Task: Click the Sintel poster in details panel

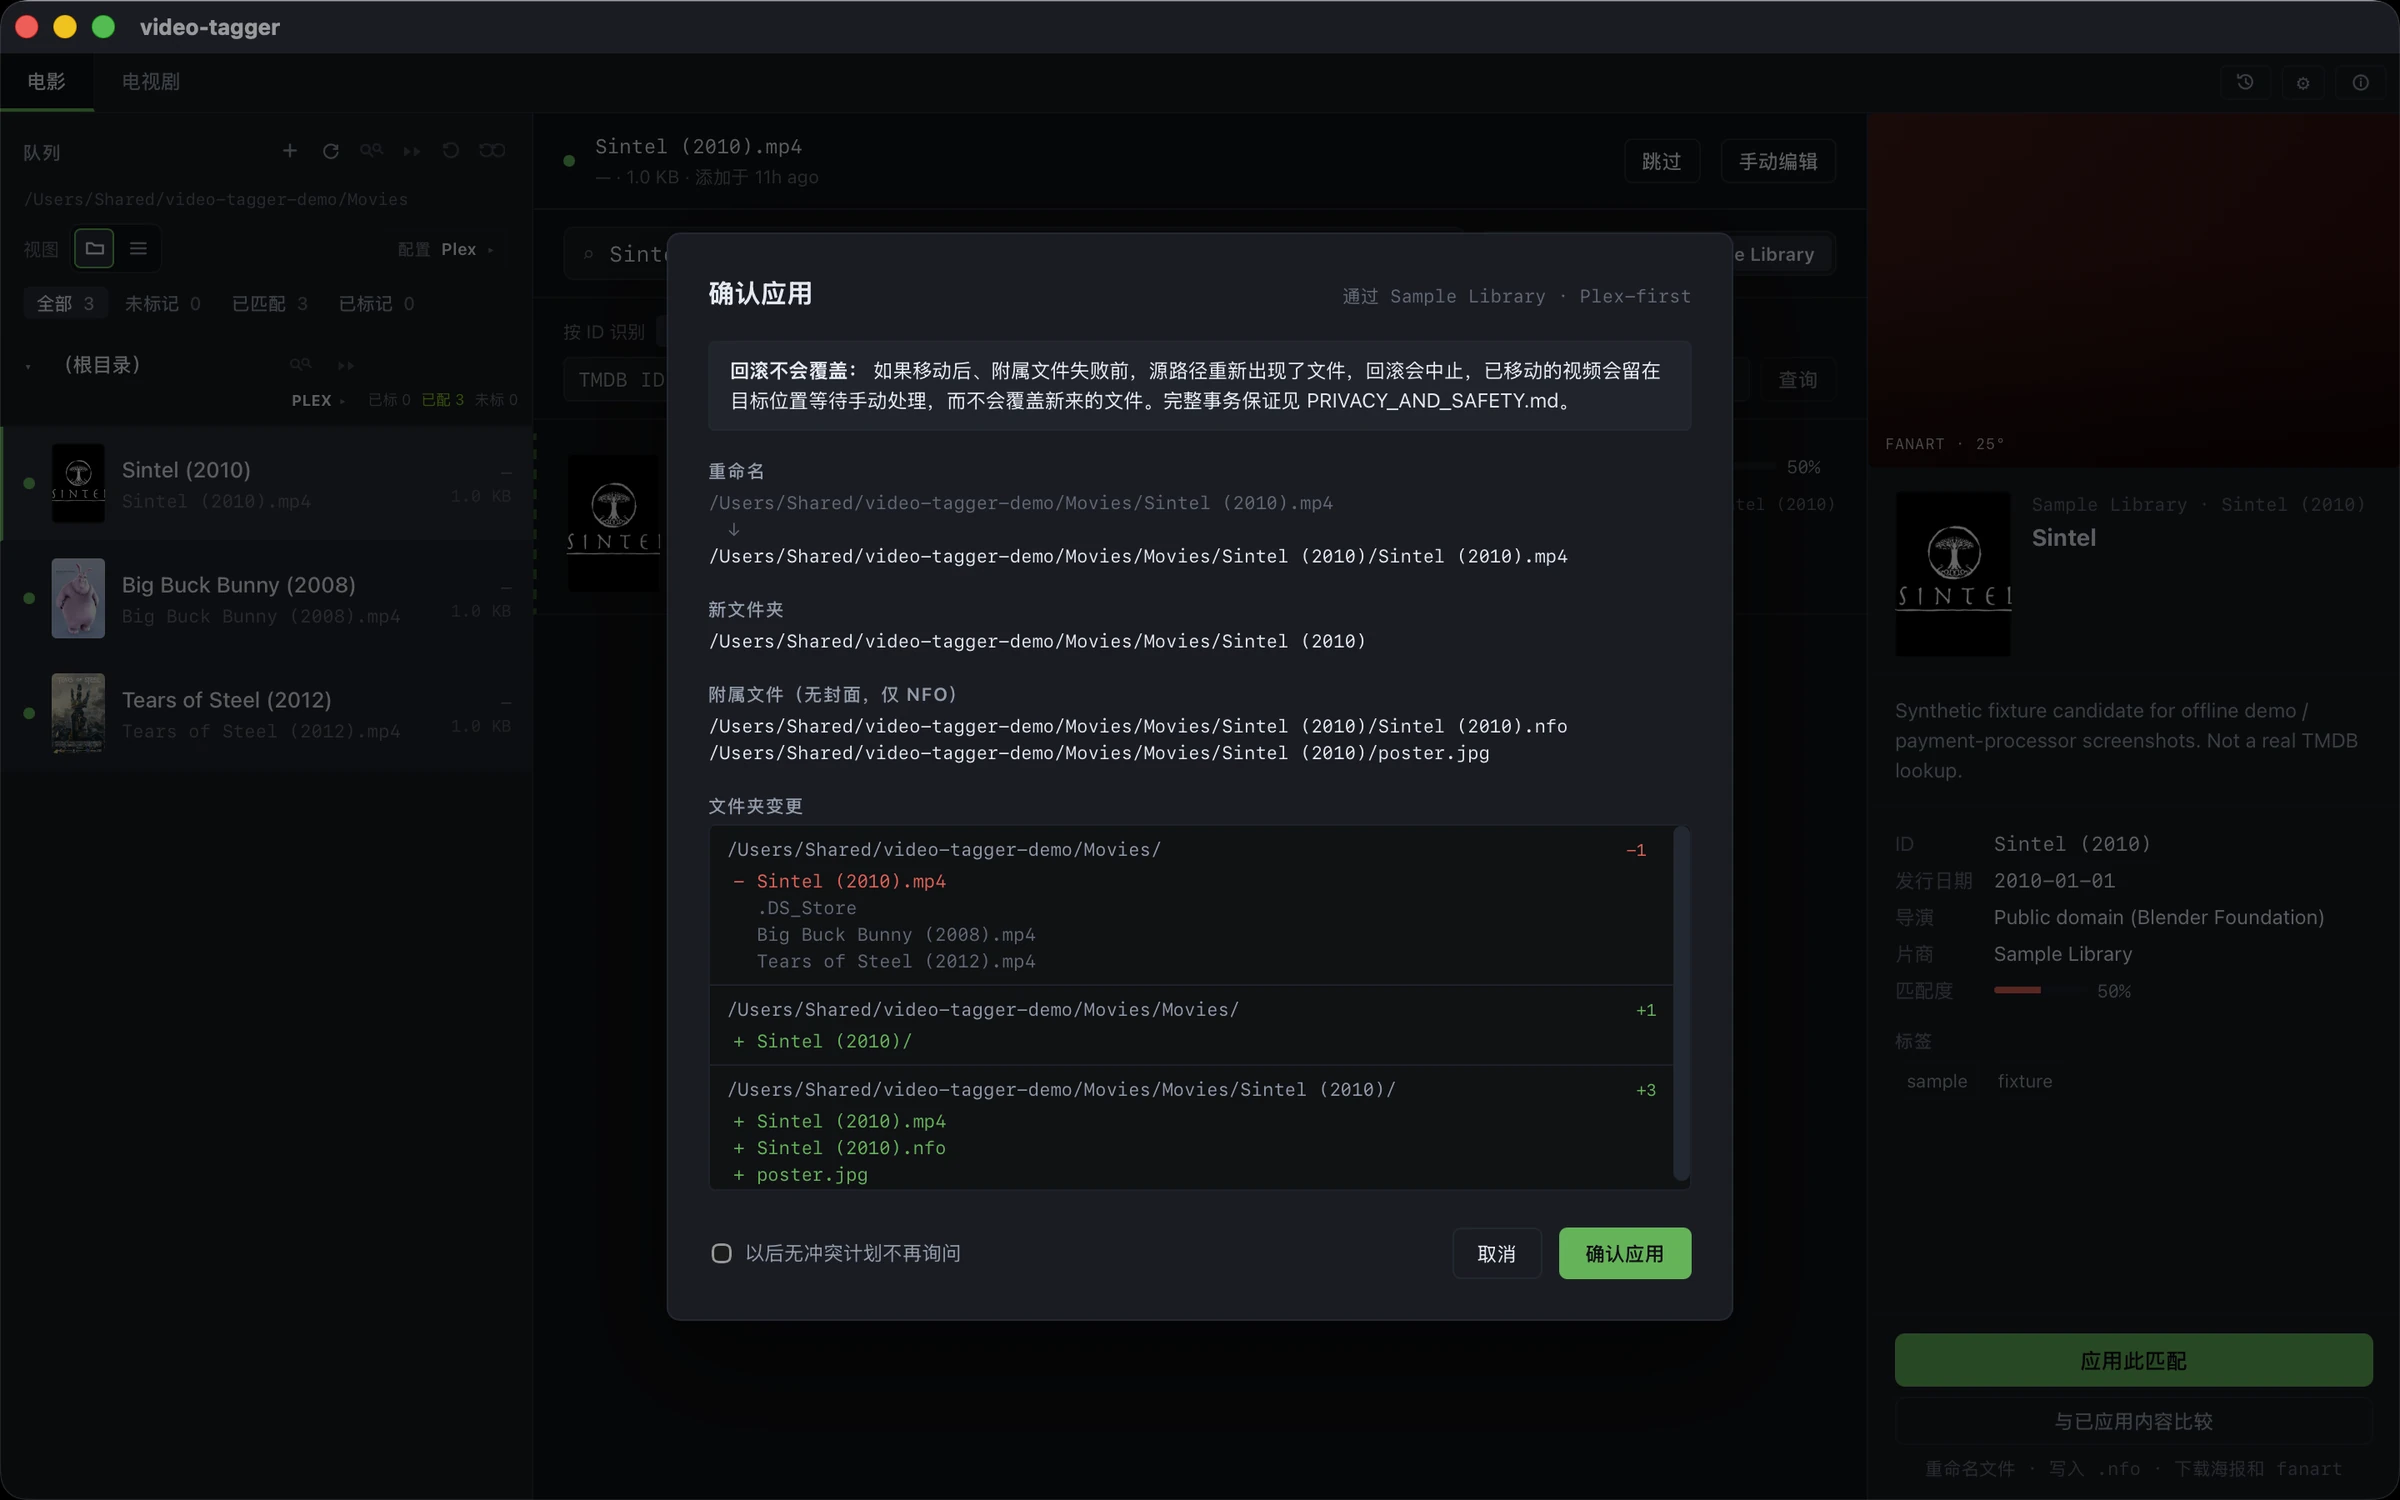Action: click(1953, 574)
